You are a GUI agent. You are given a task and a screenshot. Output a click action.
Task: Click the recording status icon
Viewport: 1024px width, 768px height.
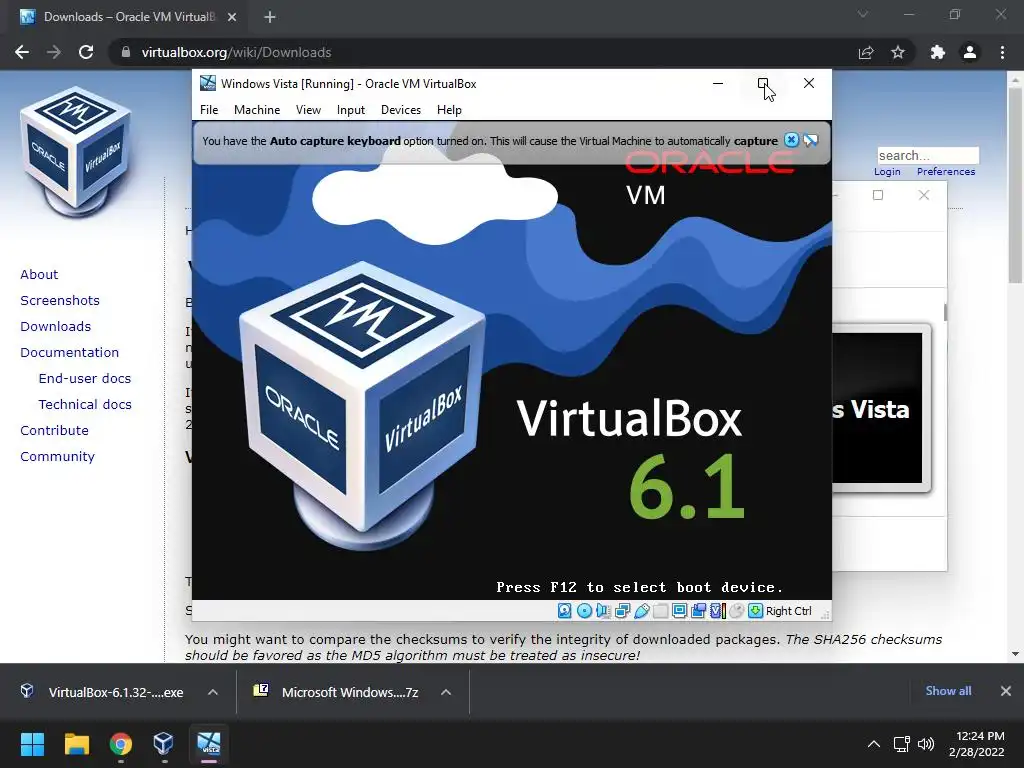698,611
